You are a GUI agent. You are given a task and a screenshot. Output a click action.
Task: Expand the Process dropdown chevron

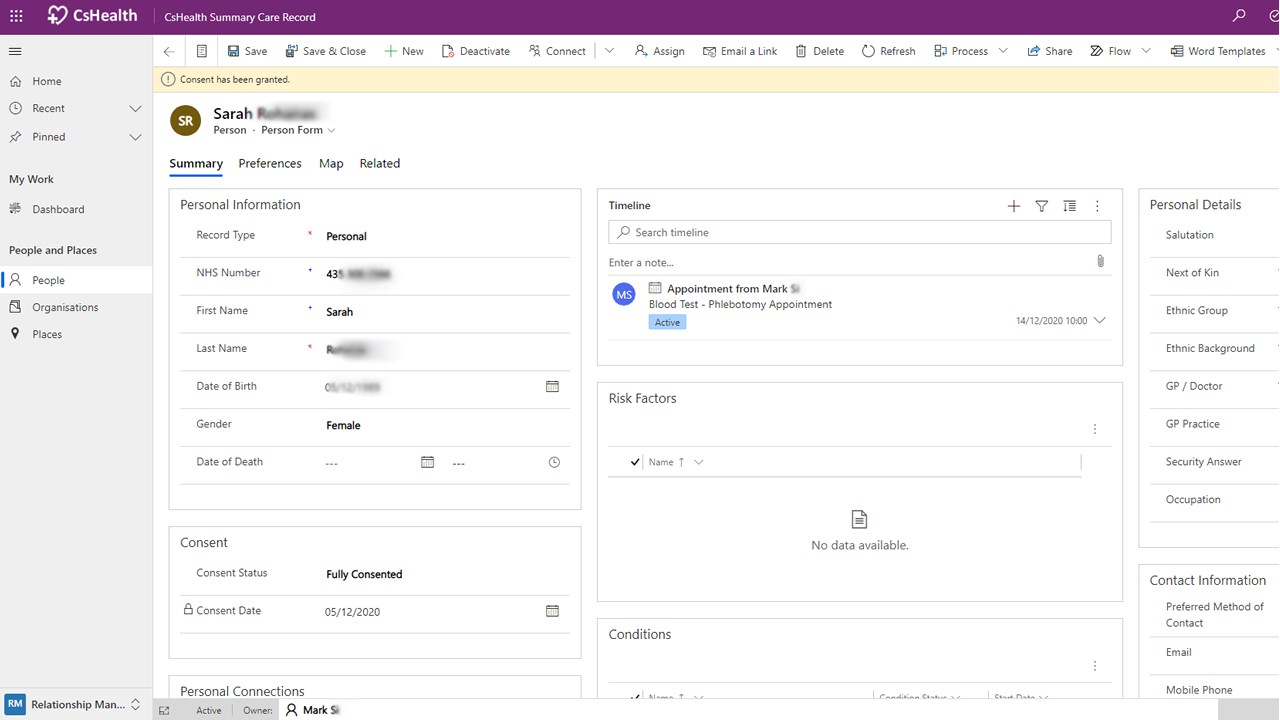pos(1003,51)
